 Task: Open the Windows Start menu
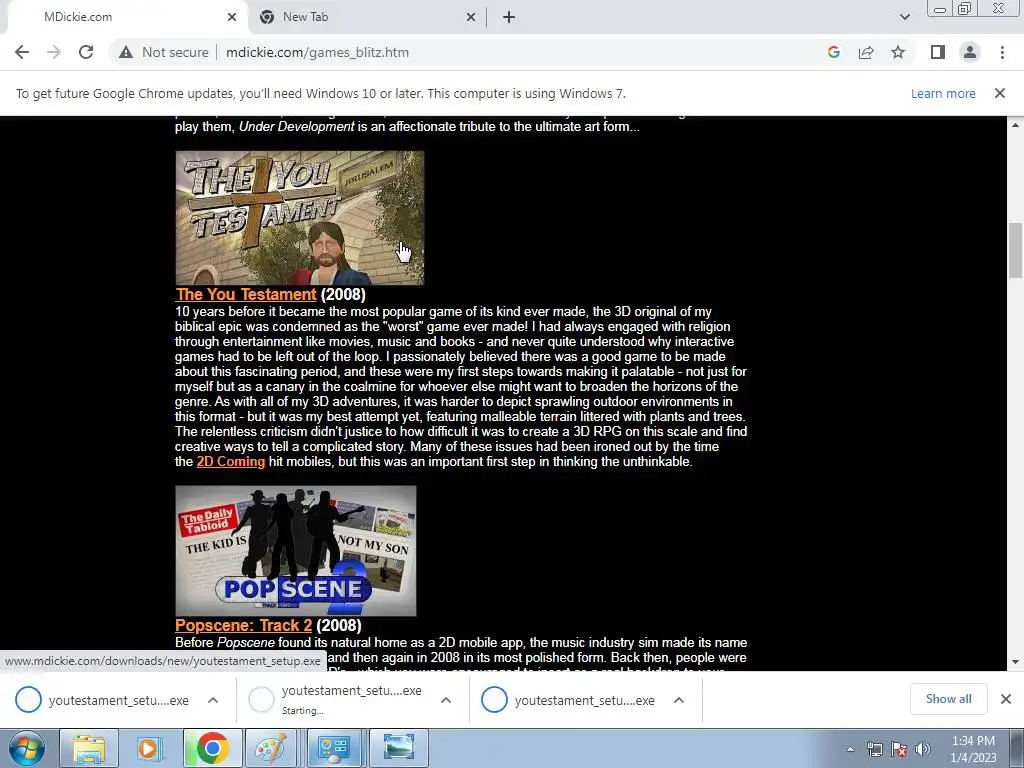pos(27,748)
